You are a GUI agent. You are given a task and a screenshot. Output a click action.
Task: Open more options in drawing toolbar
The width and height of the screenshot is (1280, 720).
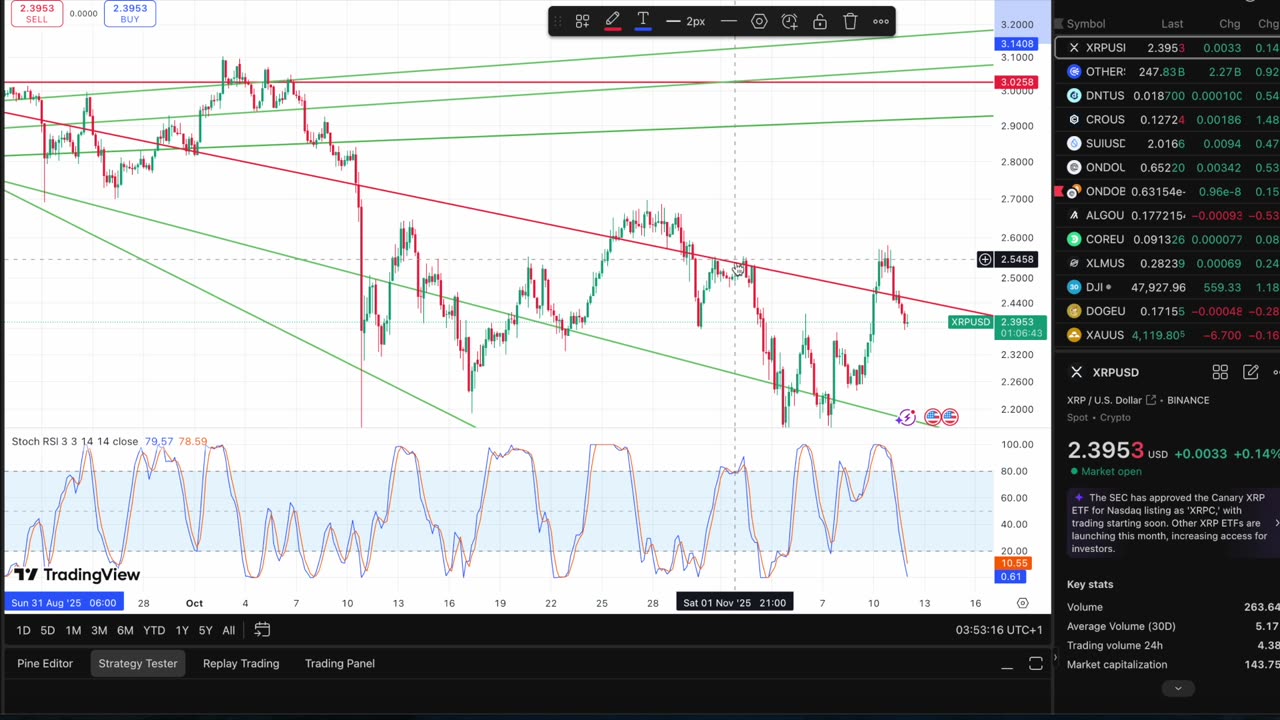point(881,21)
